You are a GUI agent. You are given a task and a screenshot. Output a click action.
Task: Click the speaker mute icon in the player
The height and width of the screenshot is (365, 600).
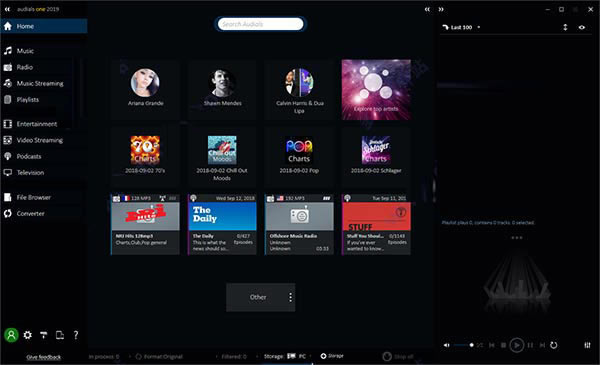pos(447,345)
